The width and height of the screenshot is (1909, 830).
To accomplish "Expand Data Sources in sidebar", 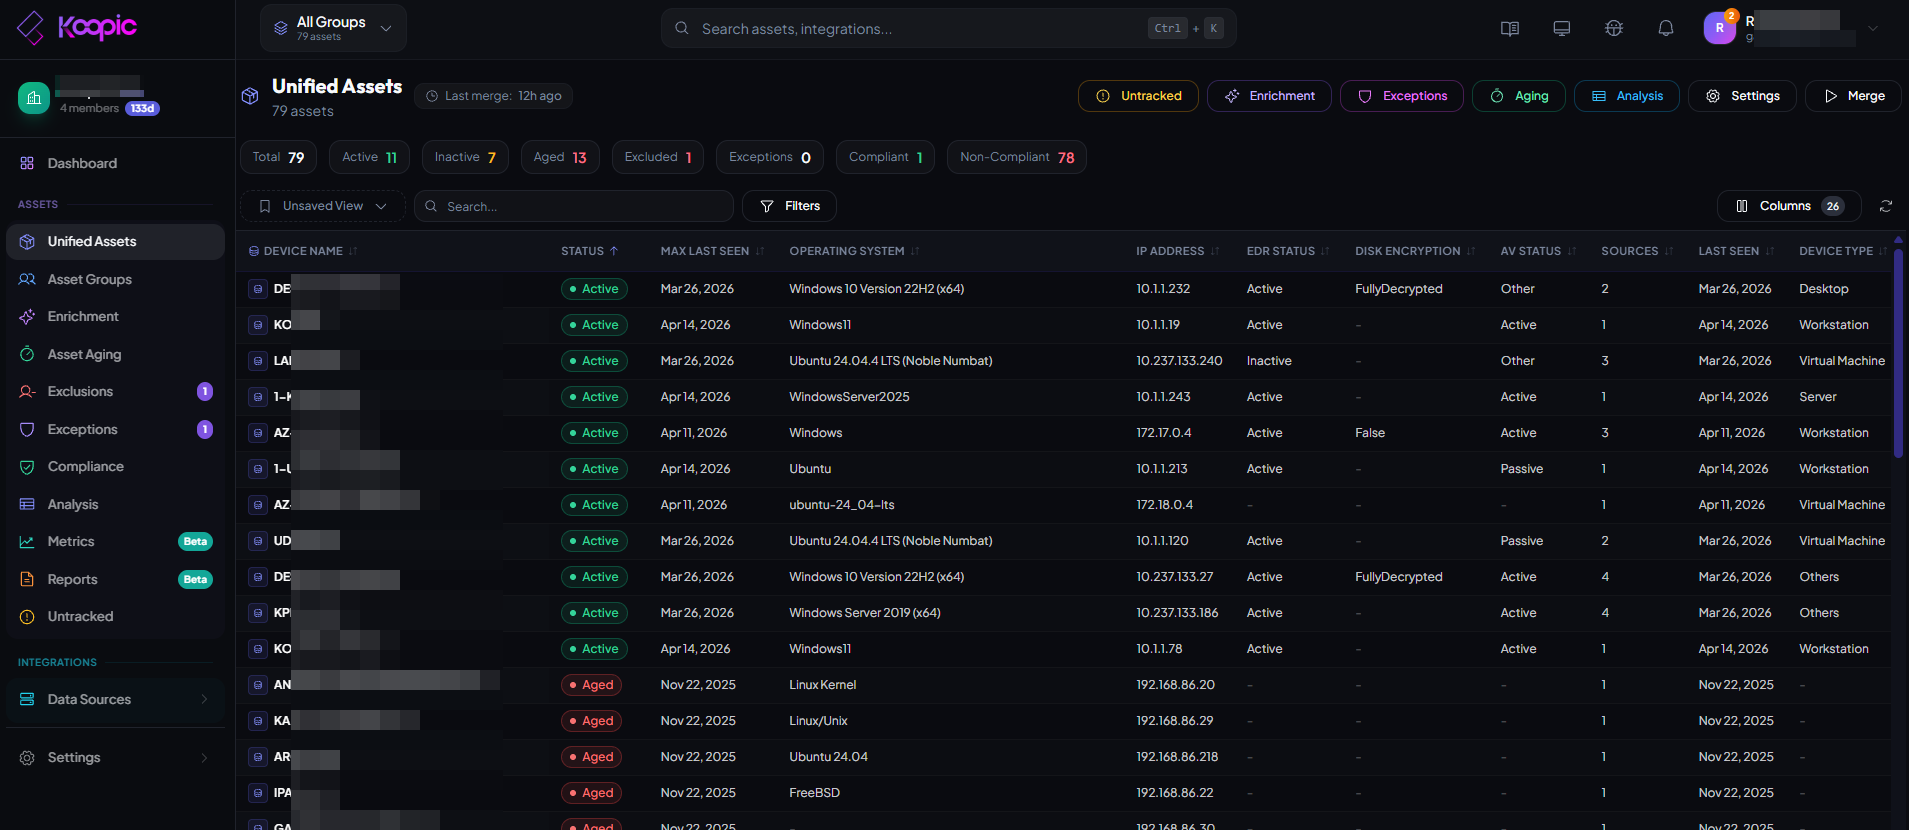I will [x=115, y=699].
